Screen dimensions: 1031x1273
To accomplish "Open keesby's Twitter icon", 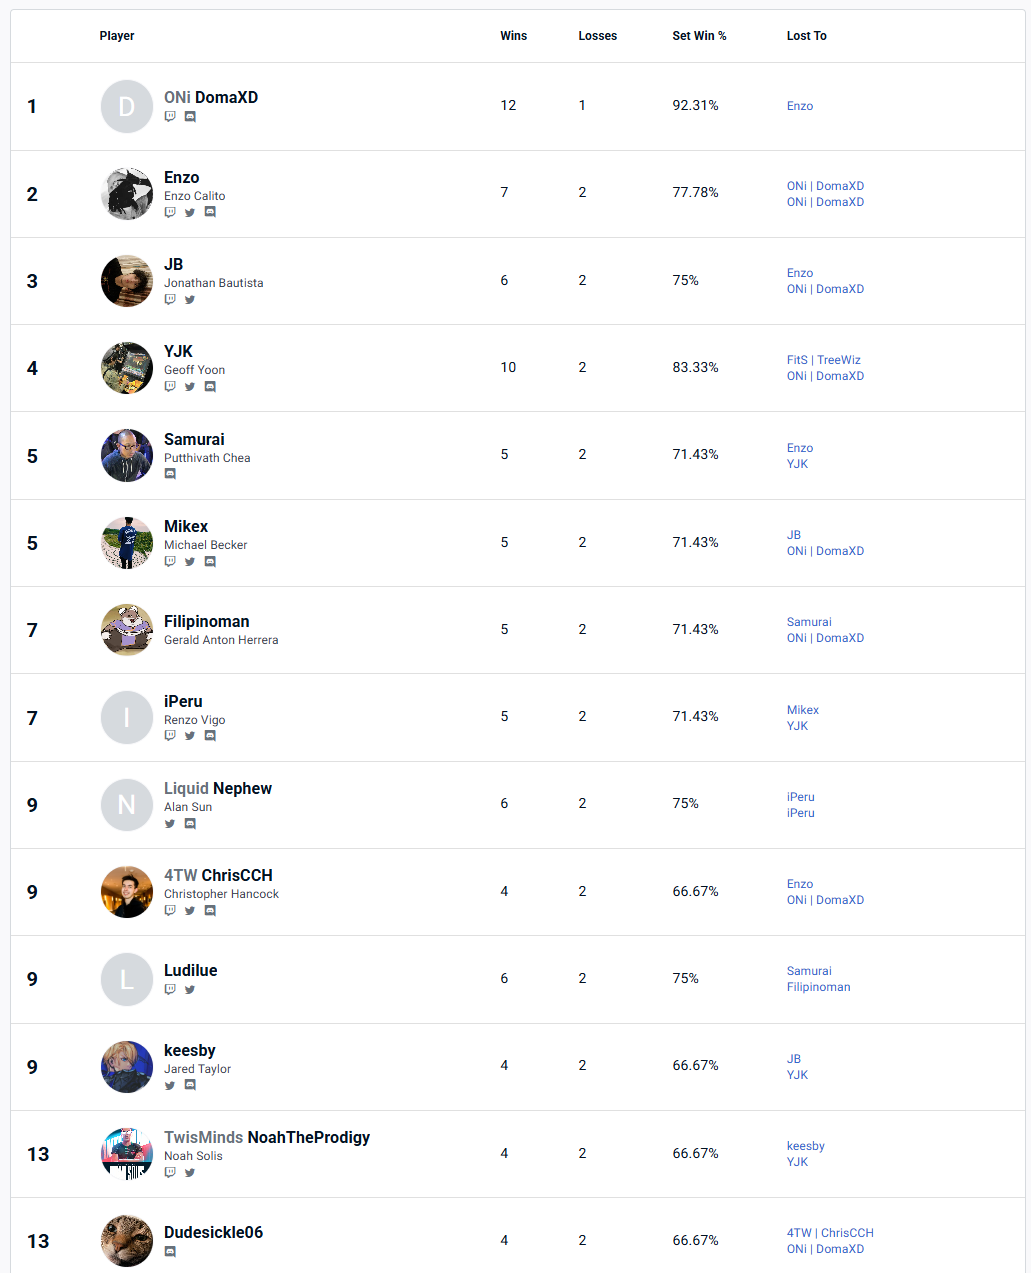I will coord(170,1085).
